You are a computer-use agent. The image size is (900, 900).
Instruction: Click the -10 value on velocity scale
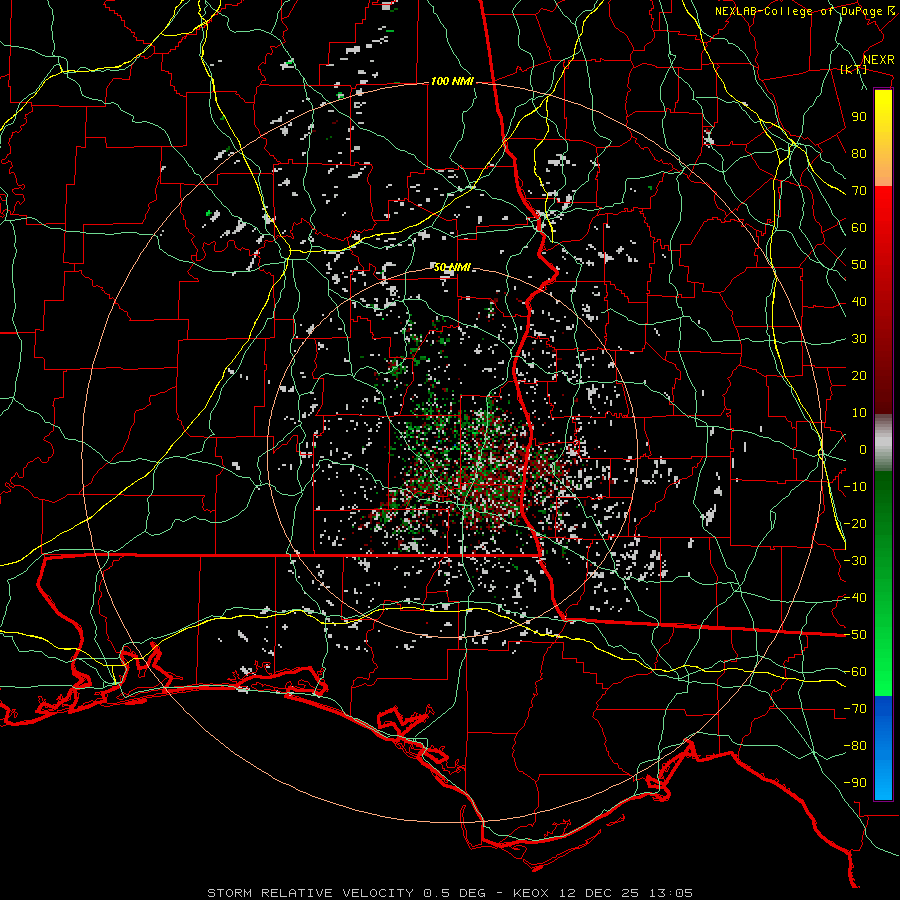coord(855,487)
